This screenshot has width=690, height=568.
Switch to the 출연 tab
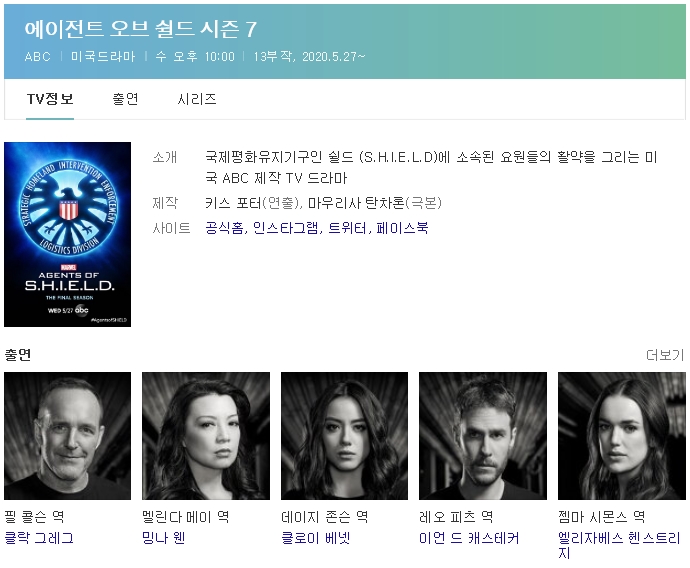125,99
